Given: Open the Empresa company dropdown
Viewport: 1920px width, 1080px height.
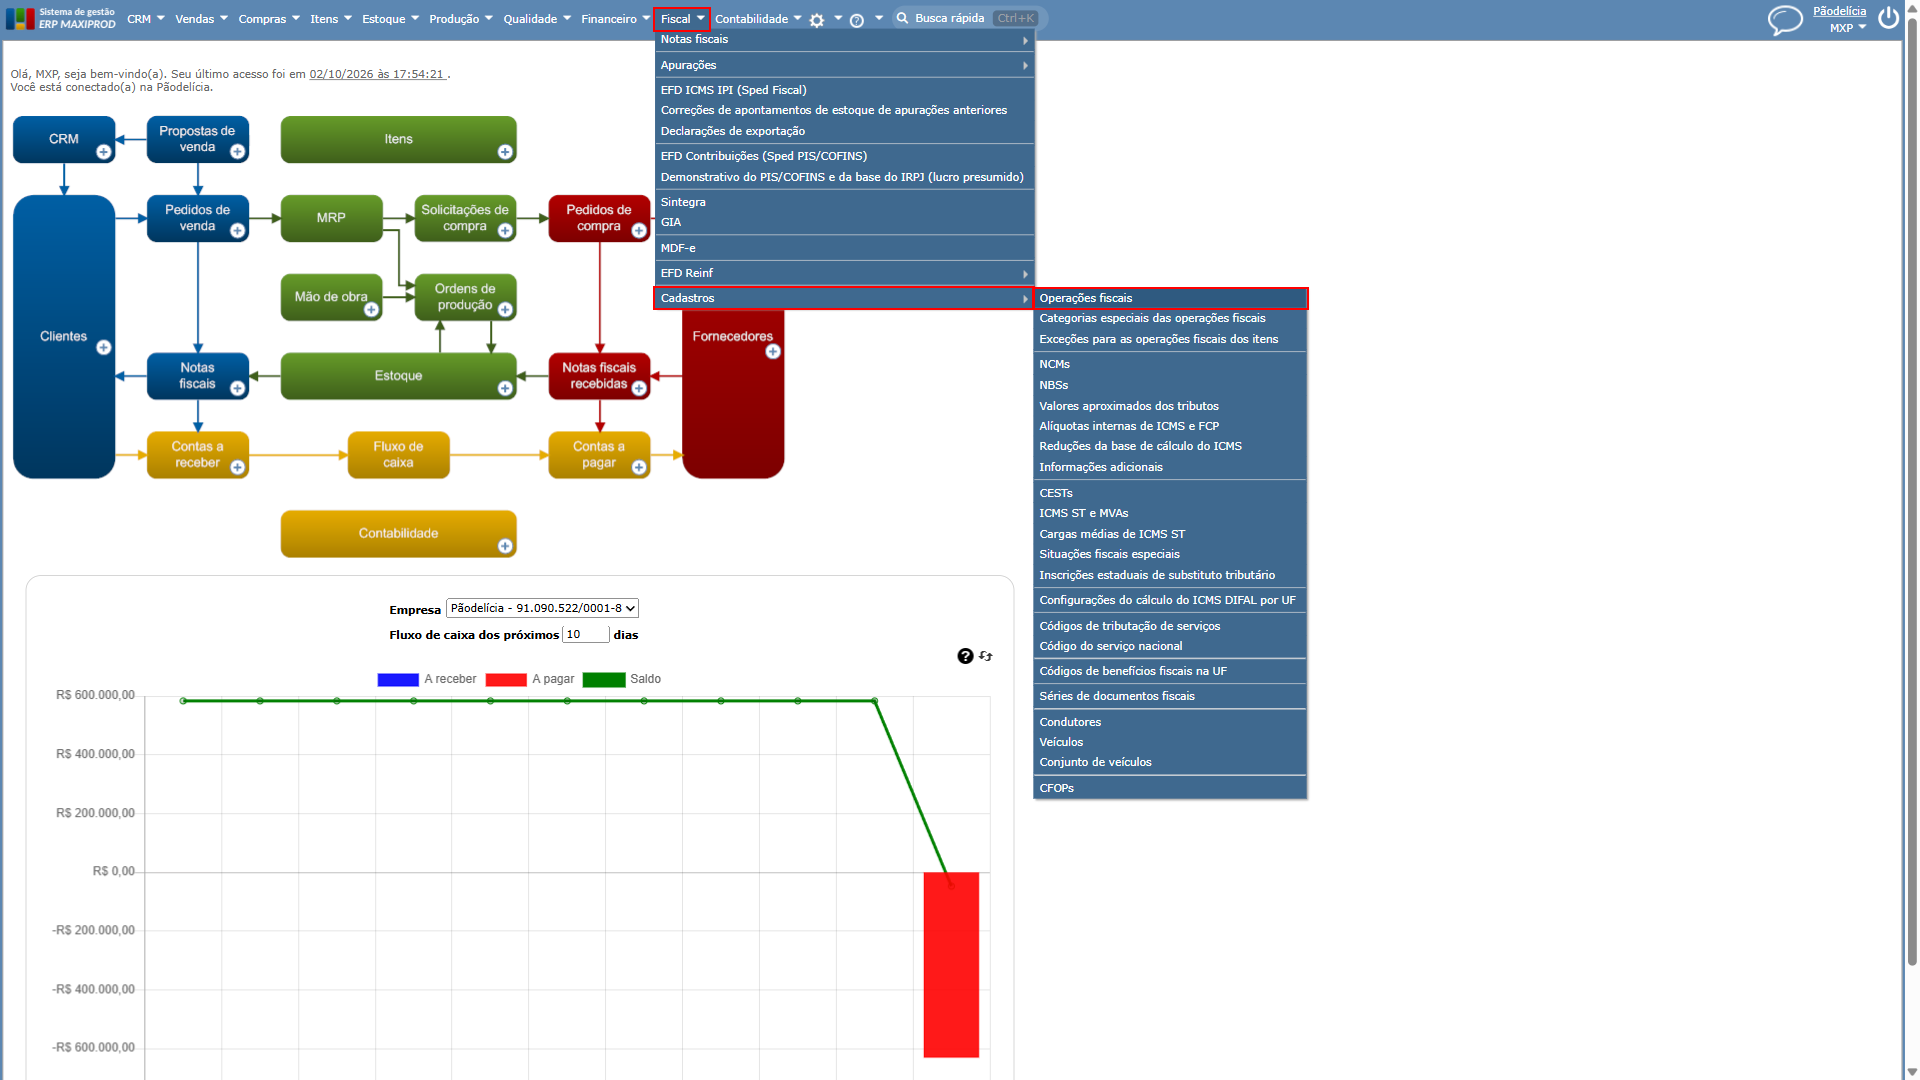Looking at the screenshot, I should coord(542,608).
